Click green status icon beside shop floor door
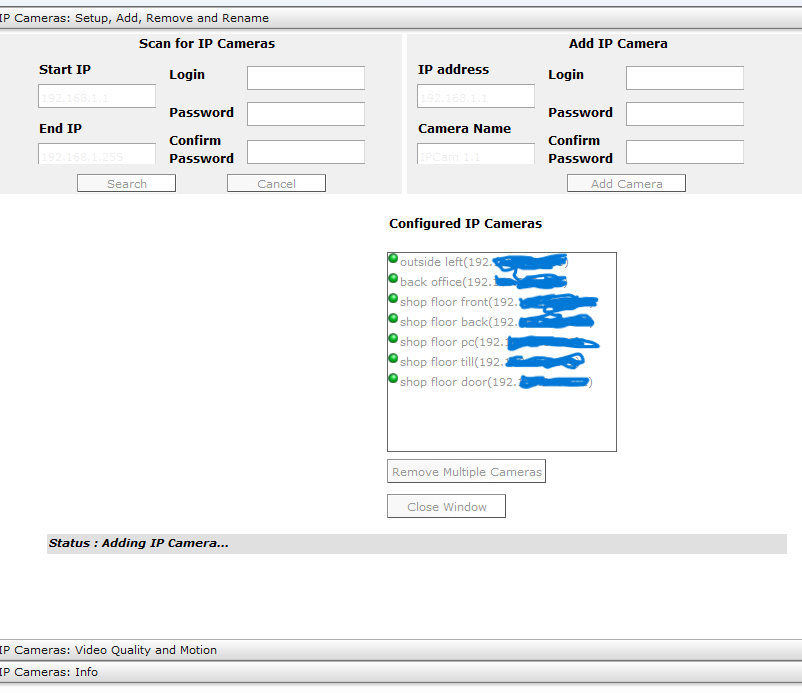Image resolution: width=802 pixels, height=693 pixels. coord(393,379)
